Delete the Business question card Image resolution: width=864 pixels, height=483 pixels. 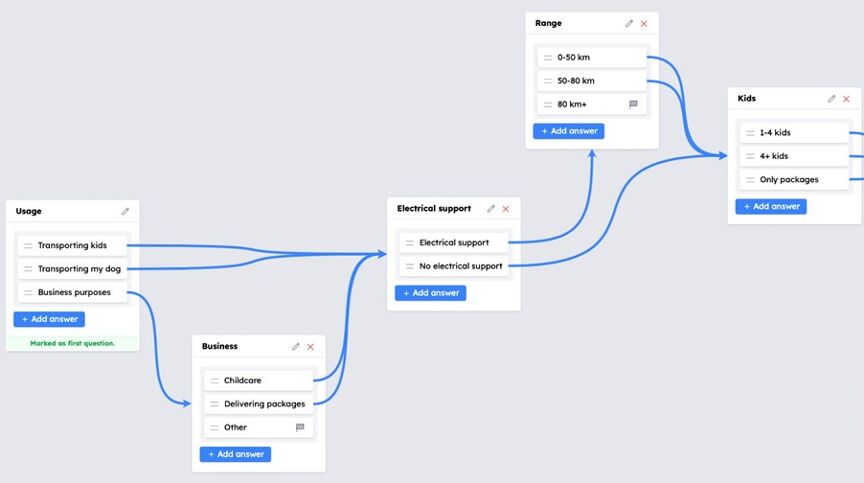311,347
